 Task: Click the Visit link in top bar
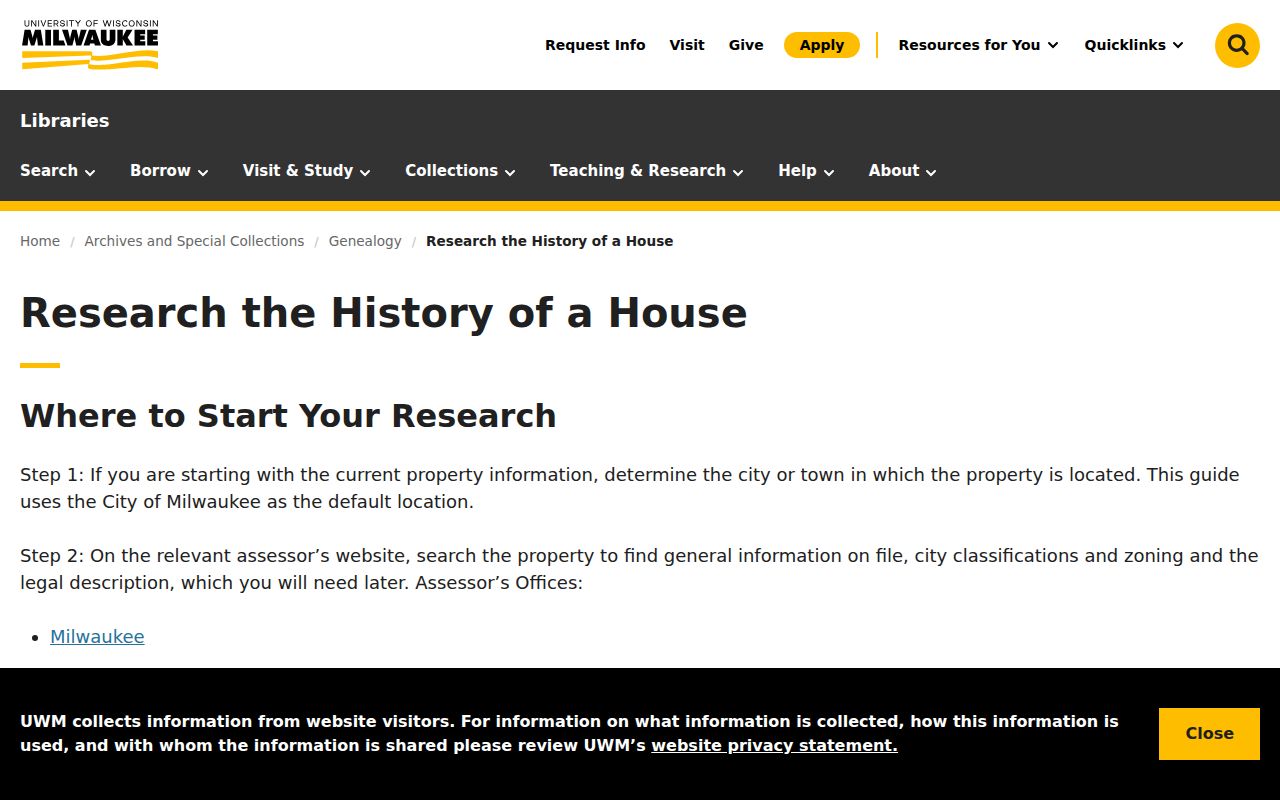coord(687,45)
